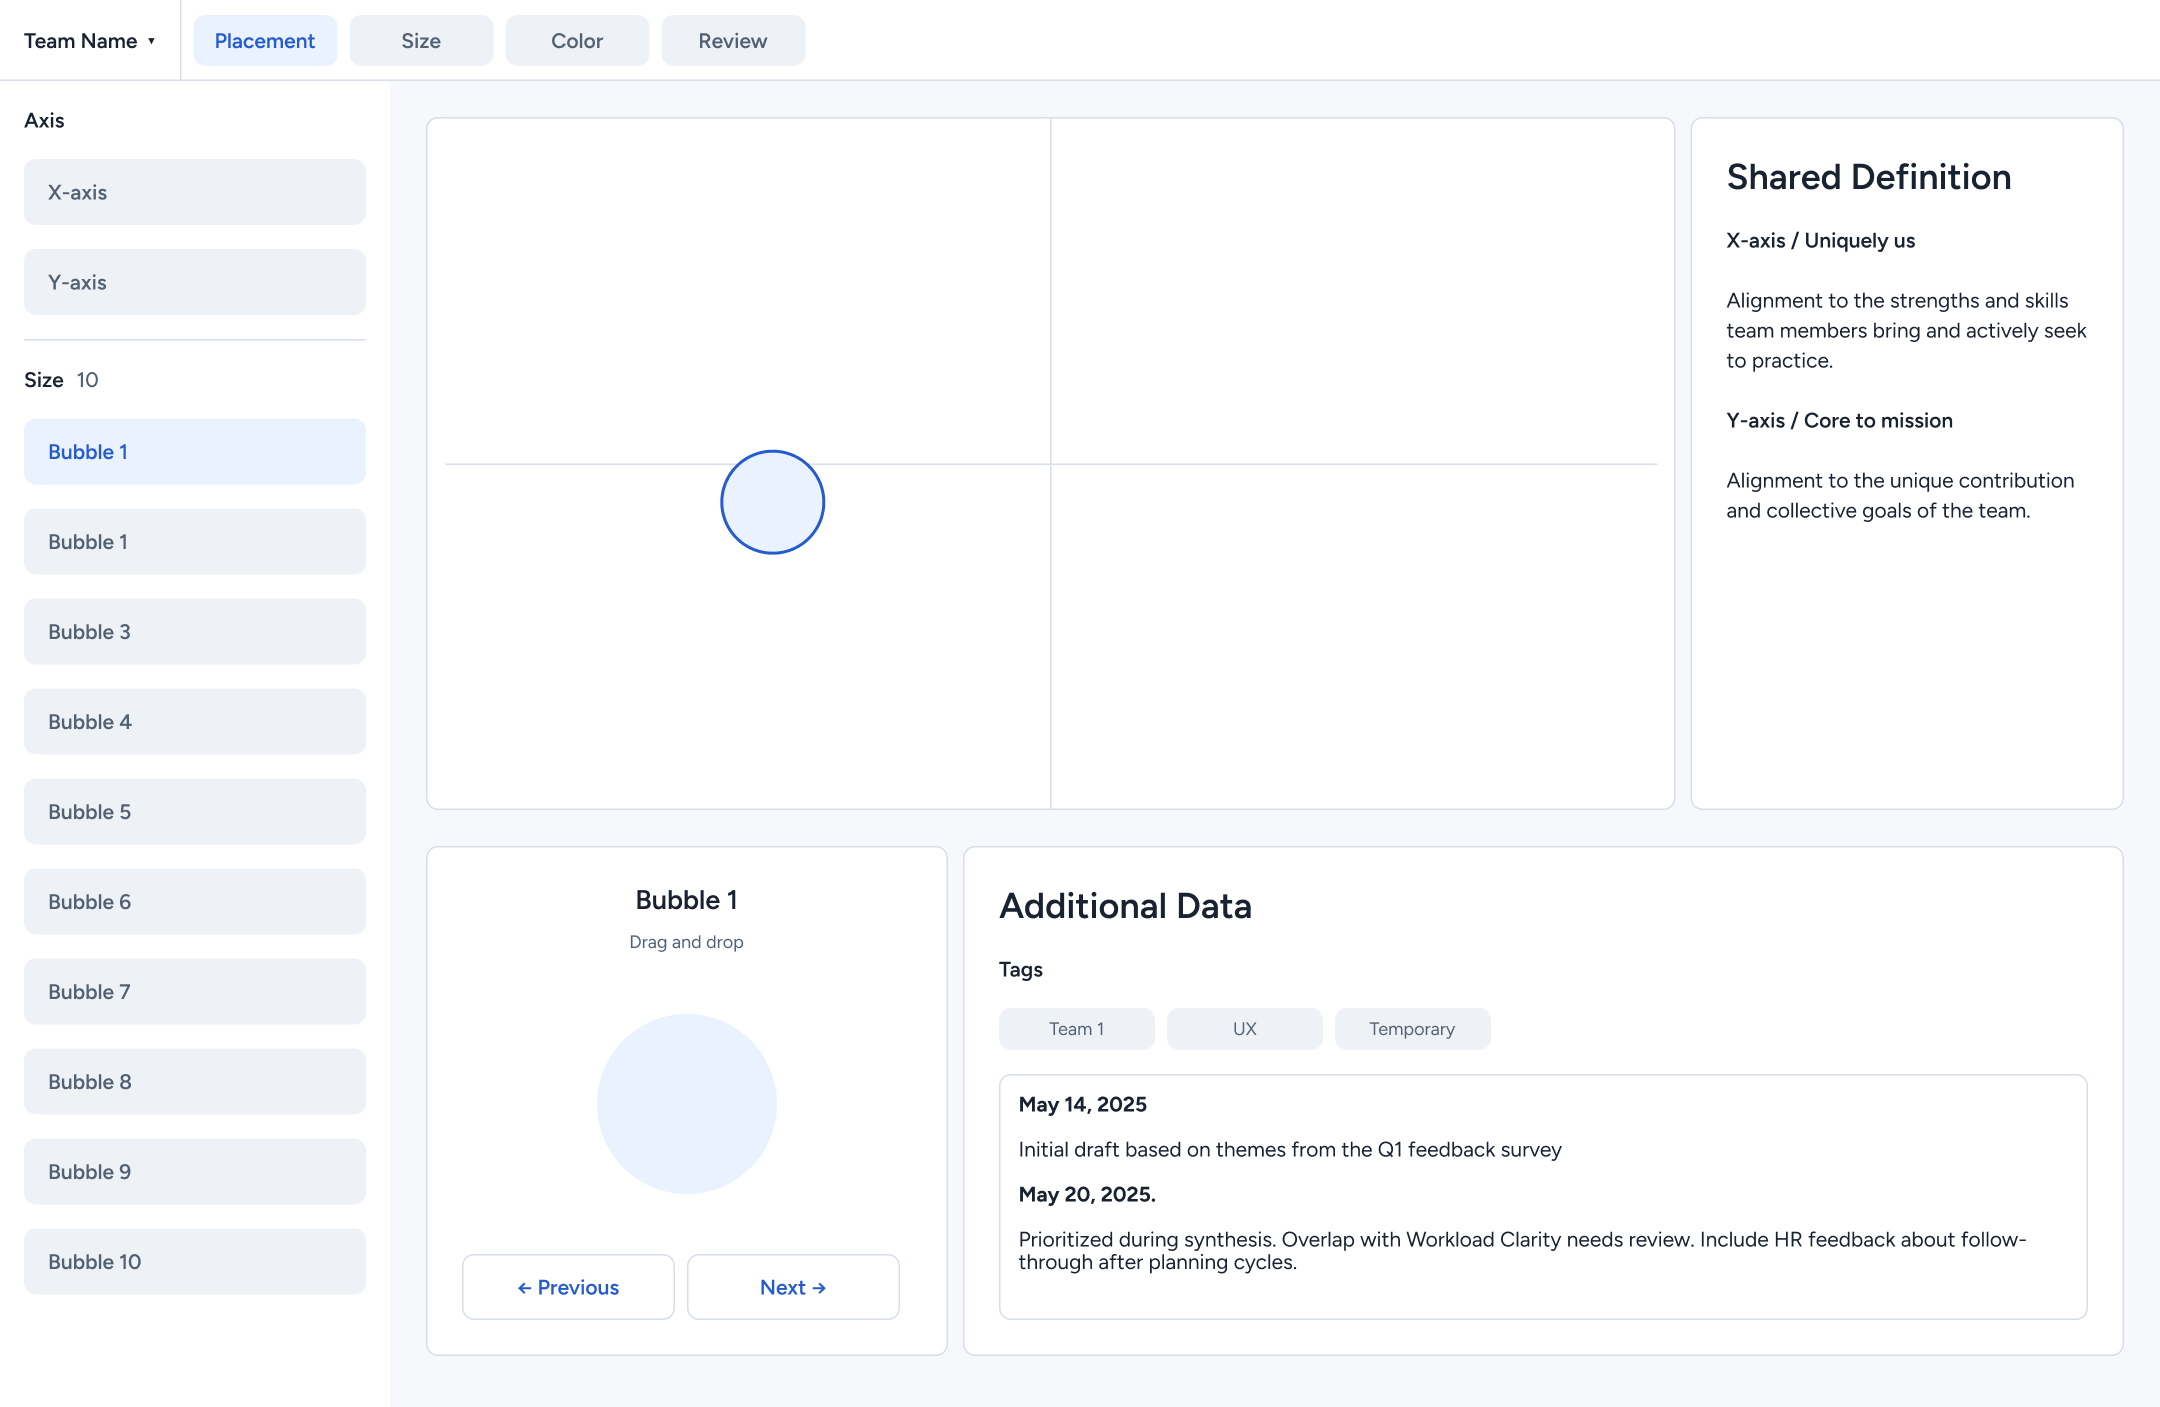Click the Shared Definition heading
Viewport: 2160px width, 1407px height.
coord(1869,177)
